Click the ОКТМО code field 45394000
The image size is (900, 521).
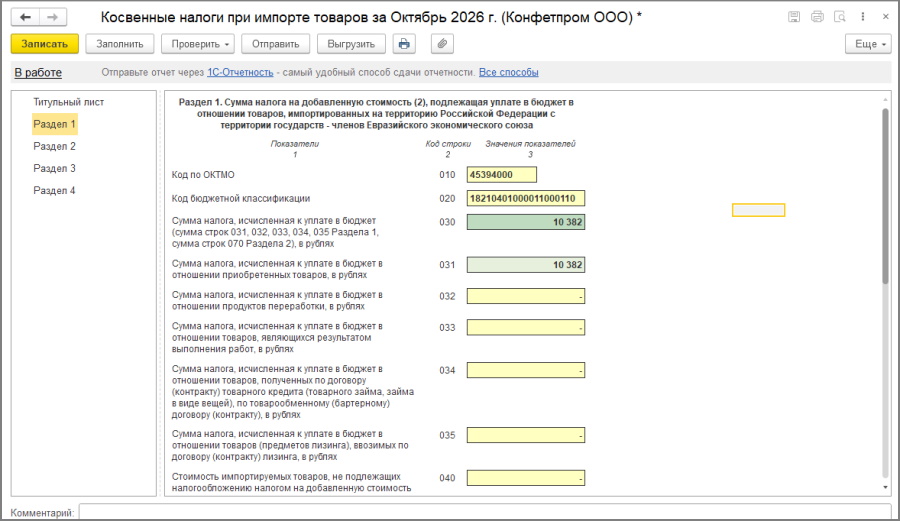click(x=502, y=174)
